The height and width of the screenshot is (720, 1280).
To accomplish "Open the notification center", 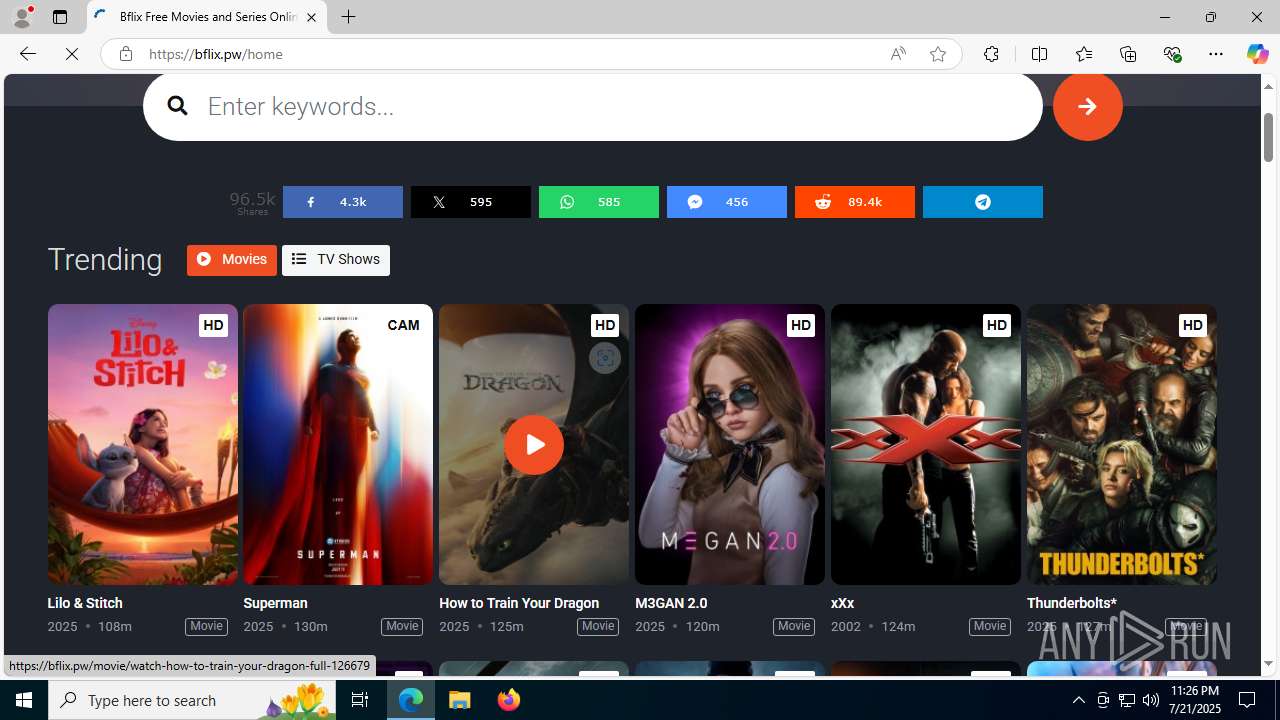I will [1248, 700].
